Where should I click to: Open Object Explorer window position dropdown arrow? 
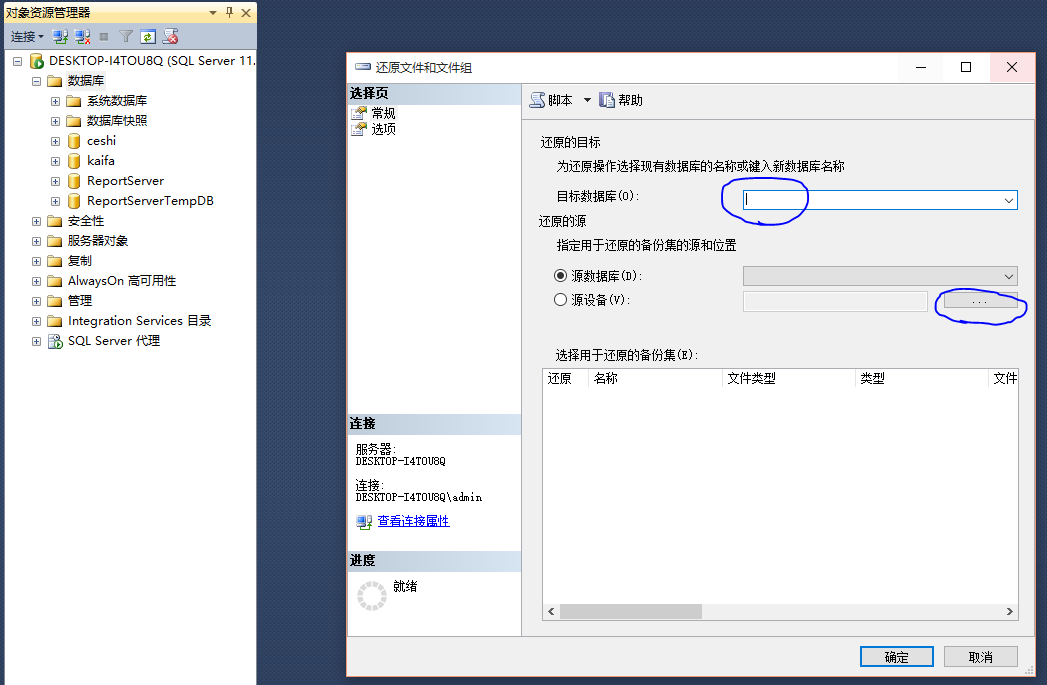[212, 13]
